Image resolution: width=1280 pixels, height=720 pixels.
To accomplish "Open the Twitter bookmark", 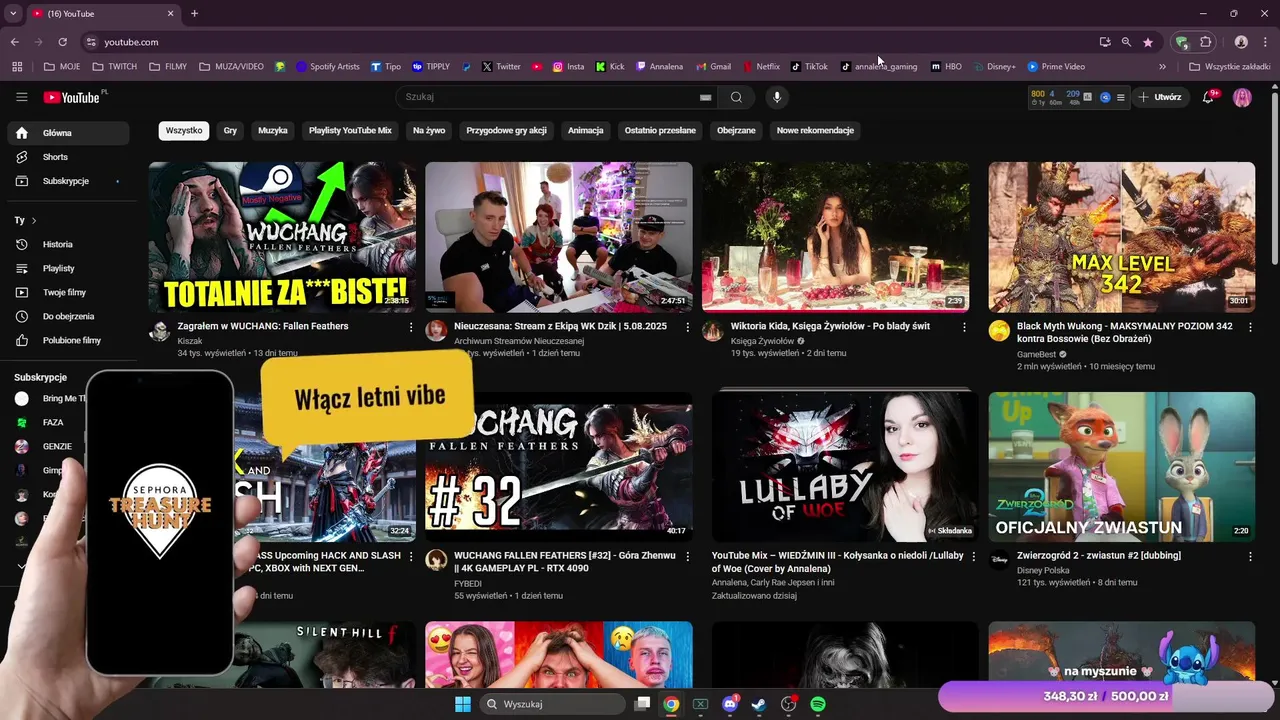I will pos(501,67).
